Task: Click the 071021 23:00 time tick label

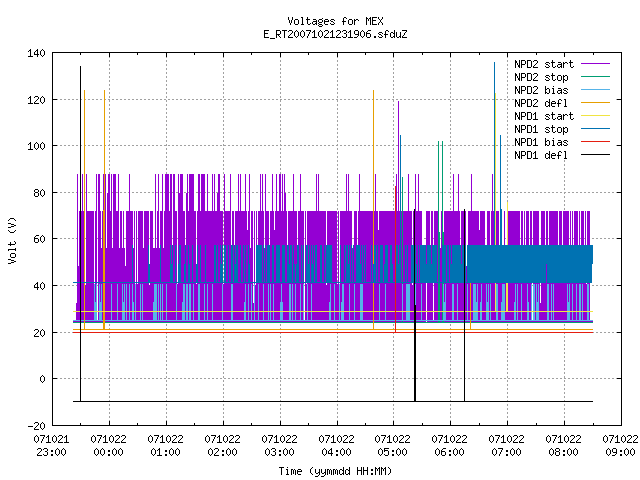Action: coord(51,446)
